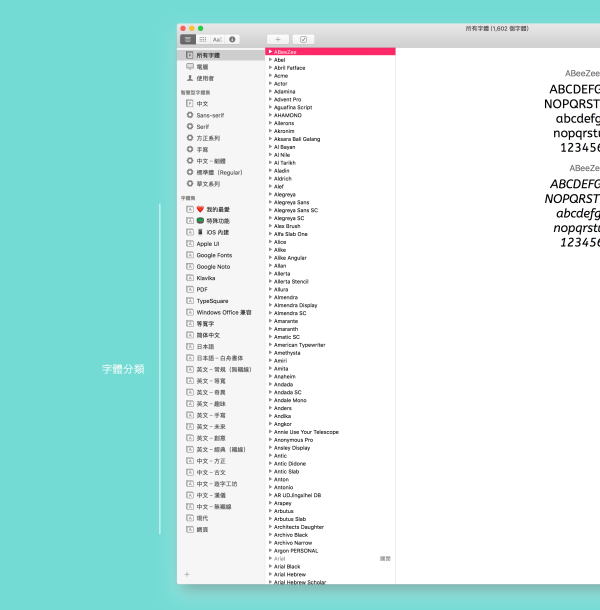Open the 中文－方正 collection

tap(221, 461)
